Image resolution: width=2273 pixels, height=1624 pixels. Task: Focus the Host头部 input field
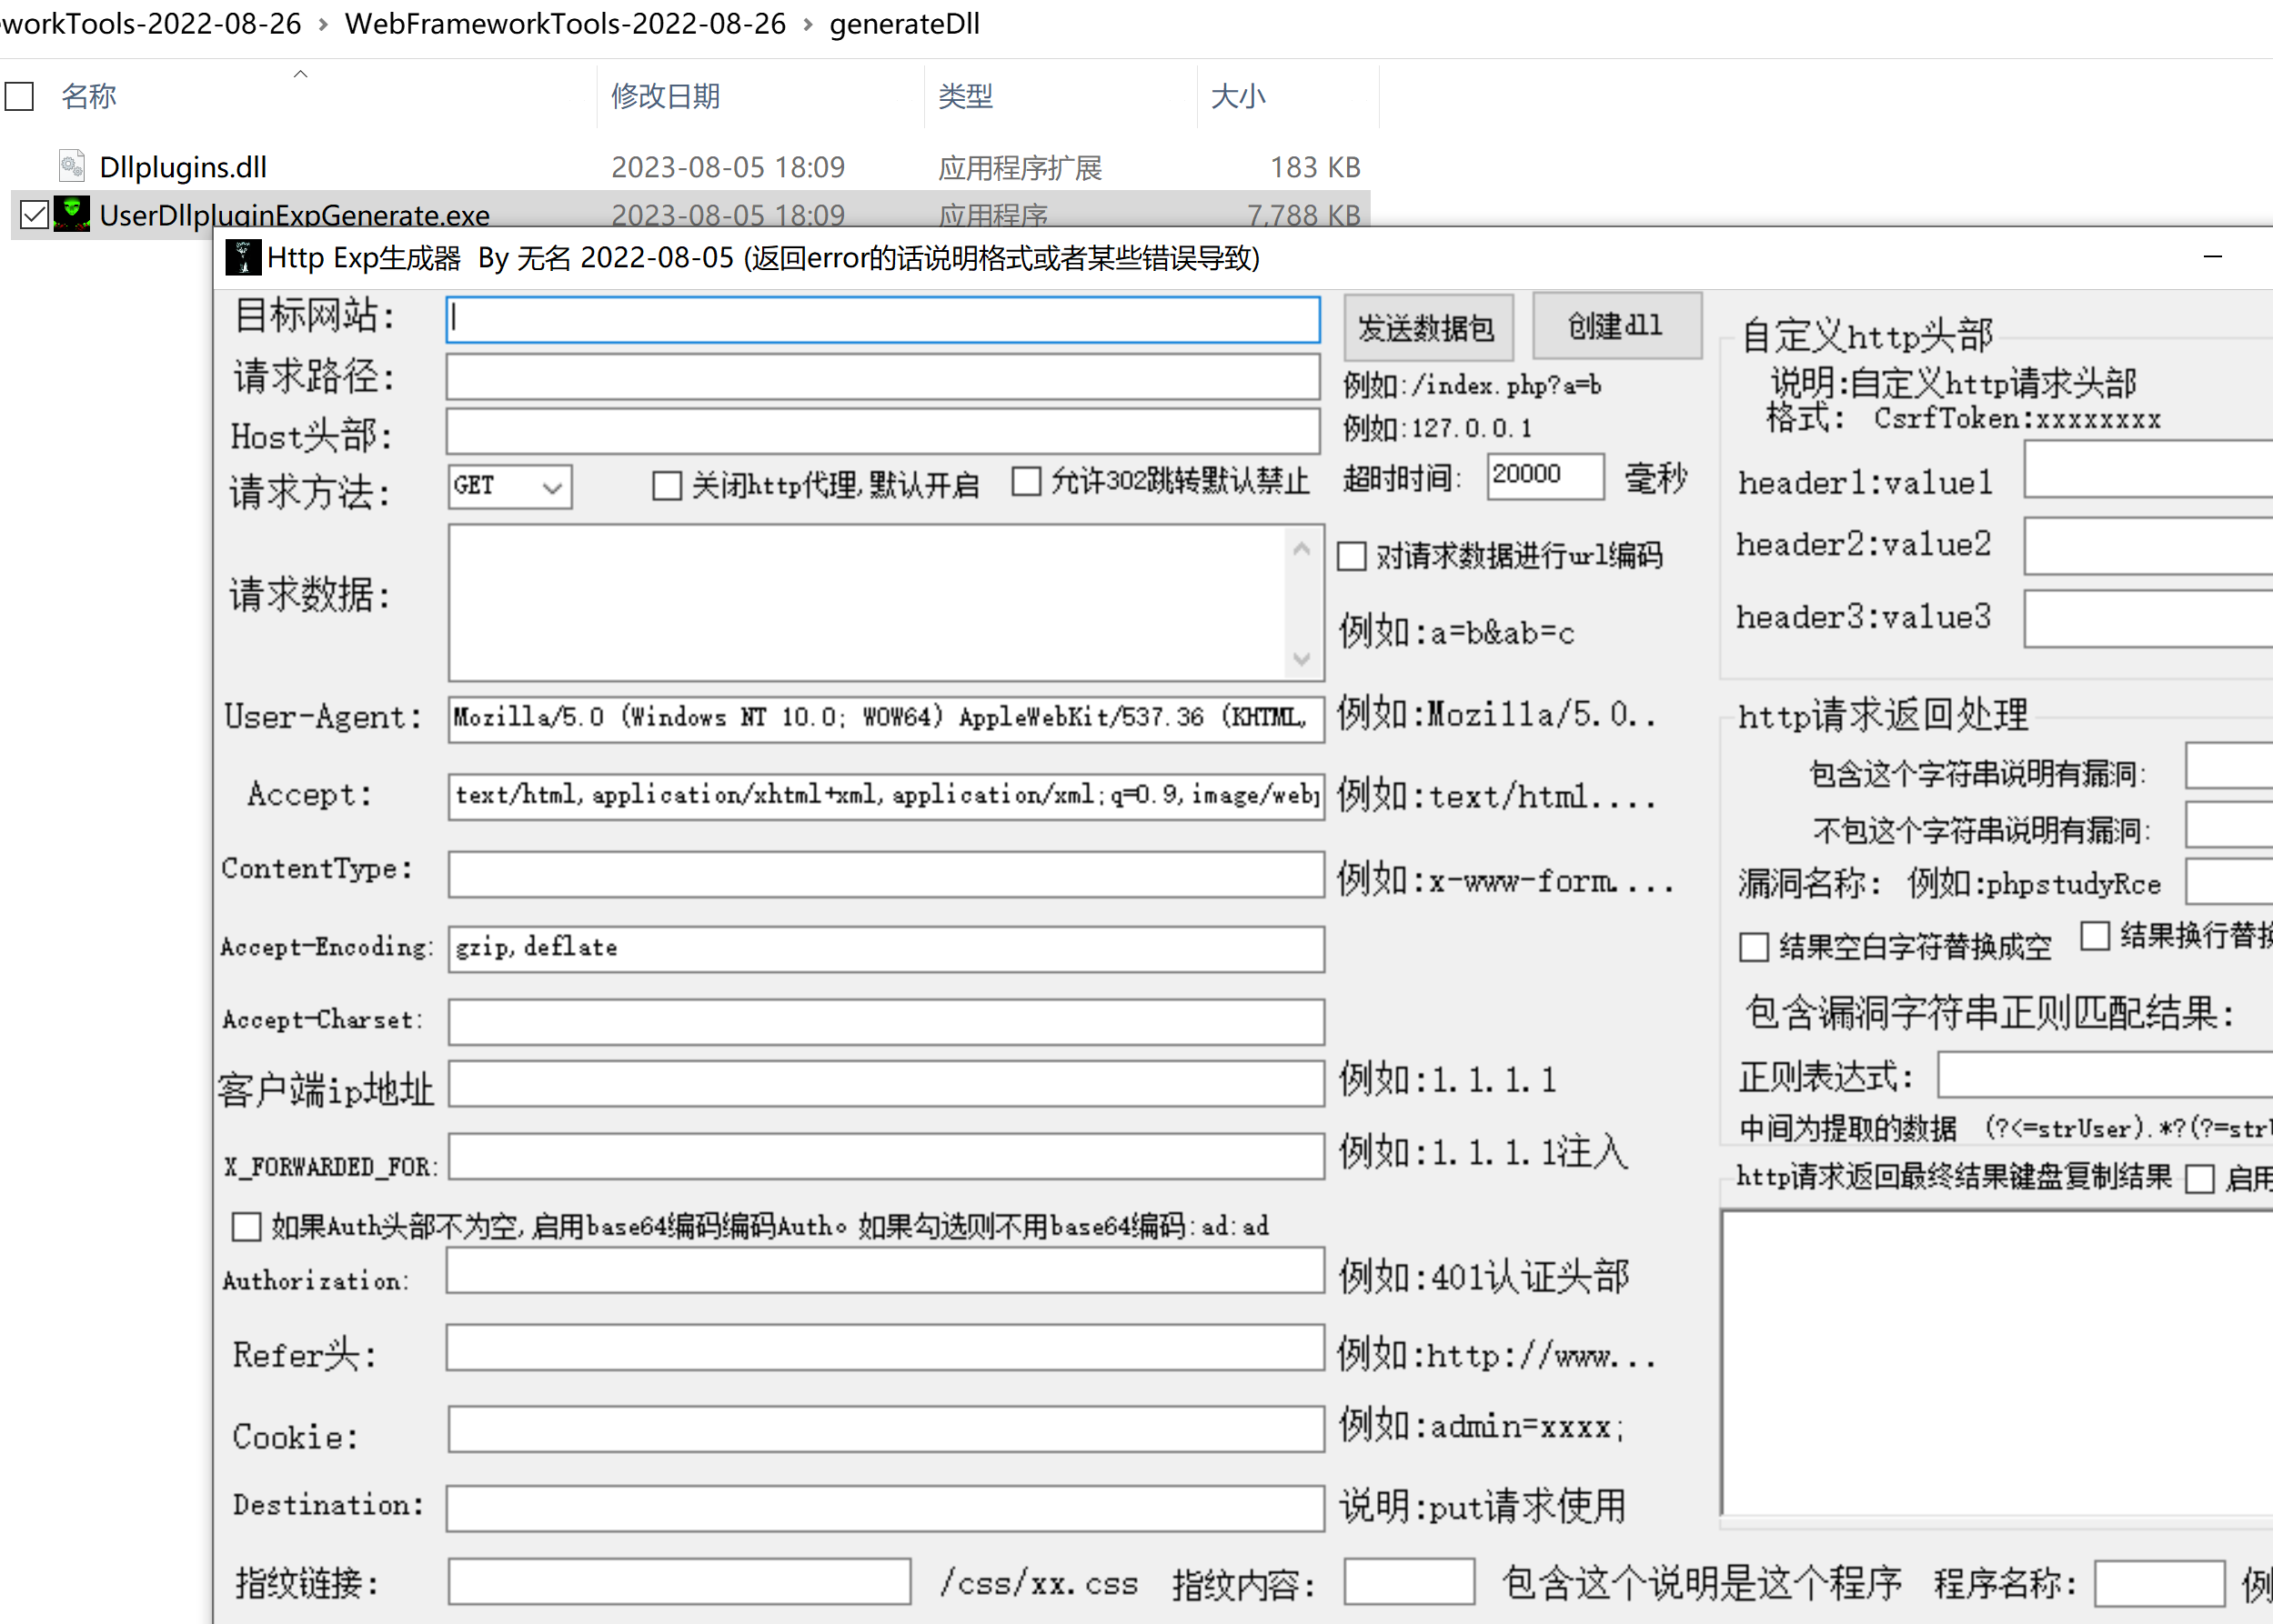click(x=883, y=432)
